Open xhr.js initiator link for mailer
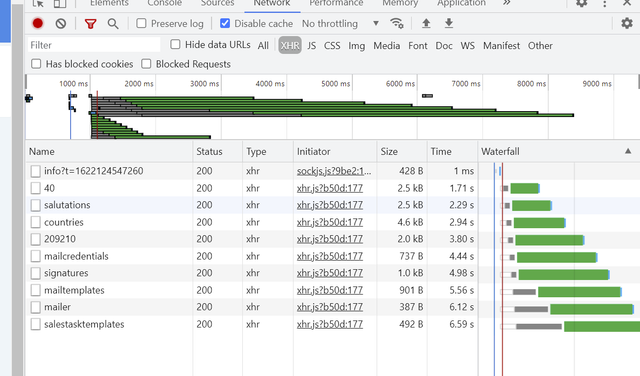Viewport: 640px width, 376px height. pyautogui.click(x=330, y=307)
